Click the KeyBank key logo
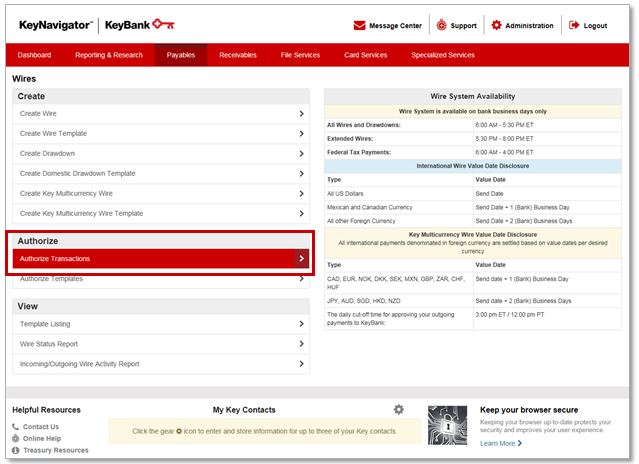 coord(164,24)
